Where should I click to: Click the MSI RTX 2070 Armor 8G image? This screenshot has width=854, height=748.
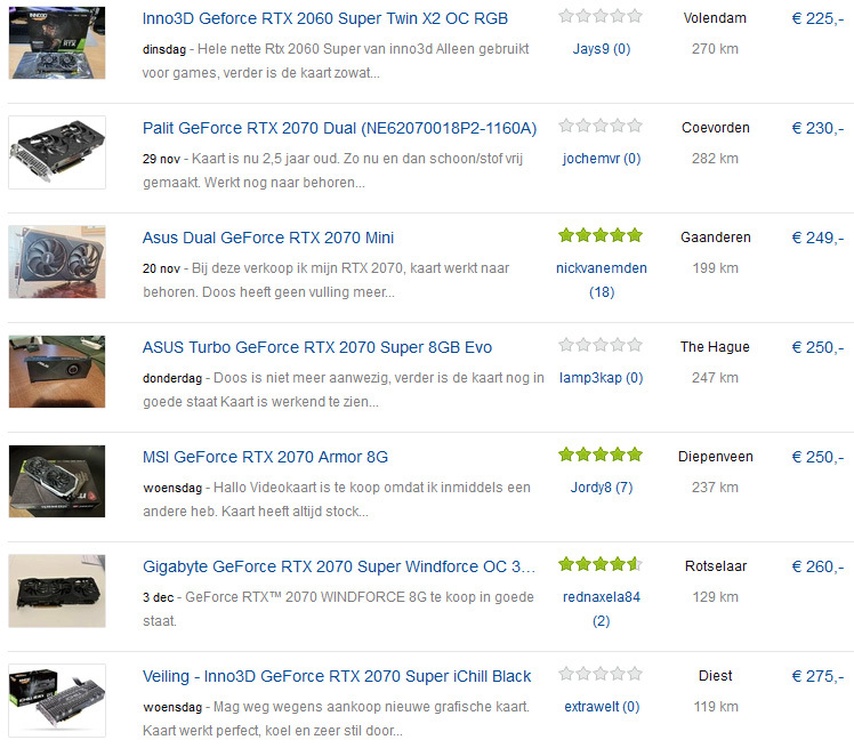click(x=57, y=481)
